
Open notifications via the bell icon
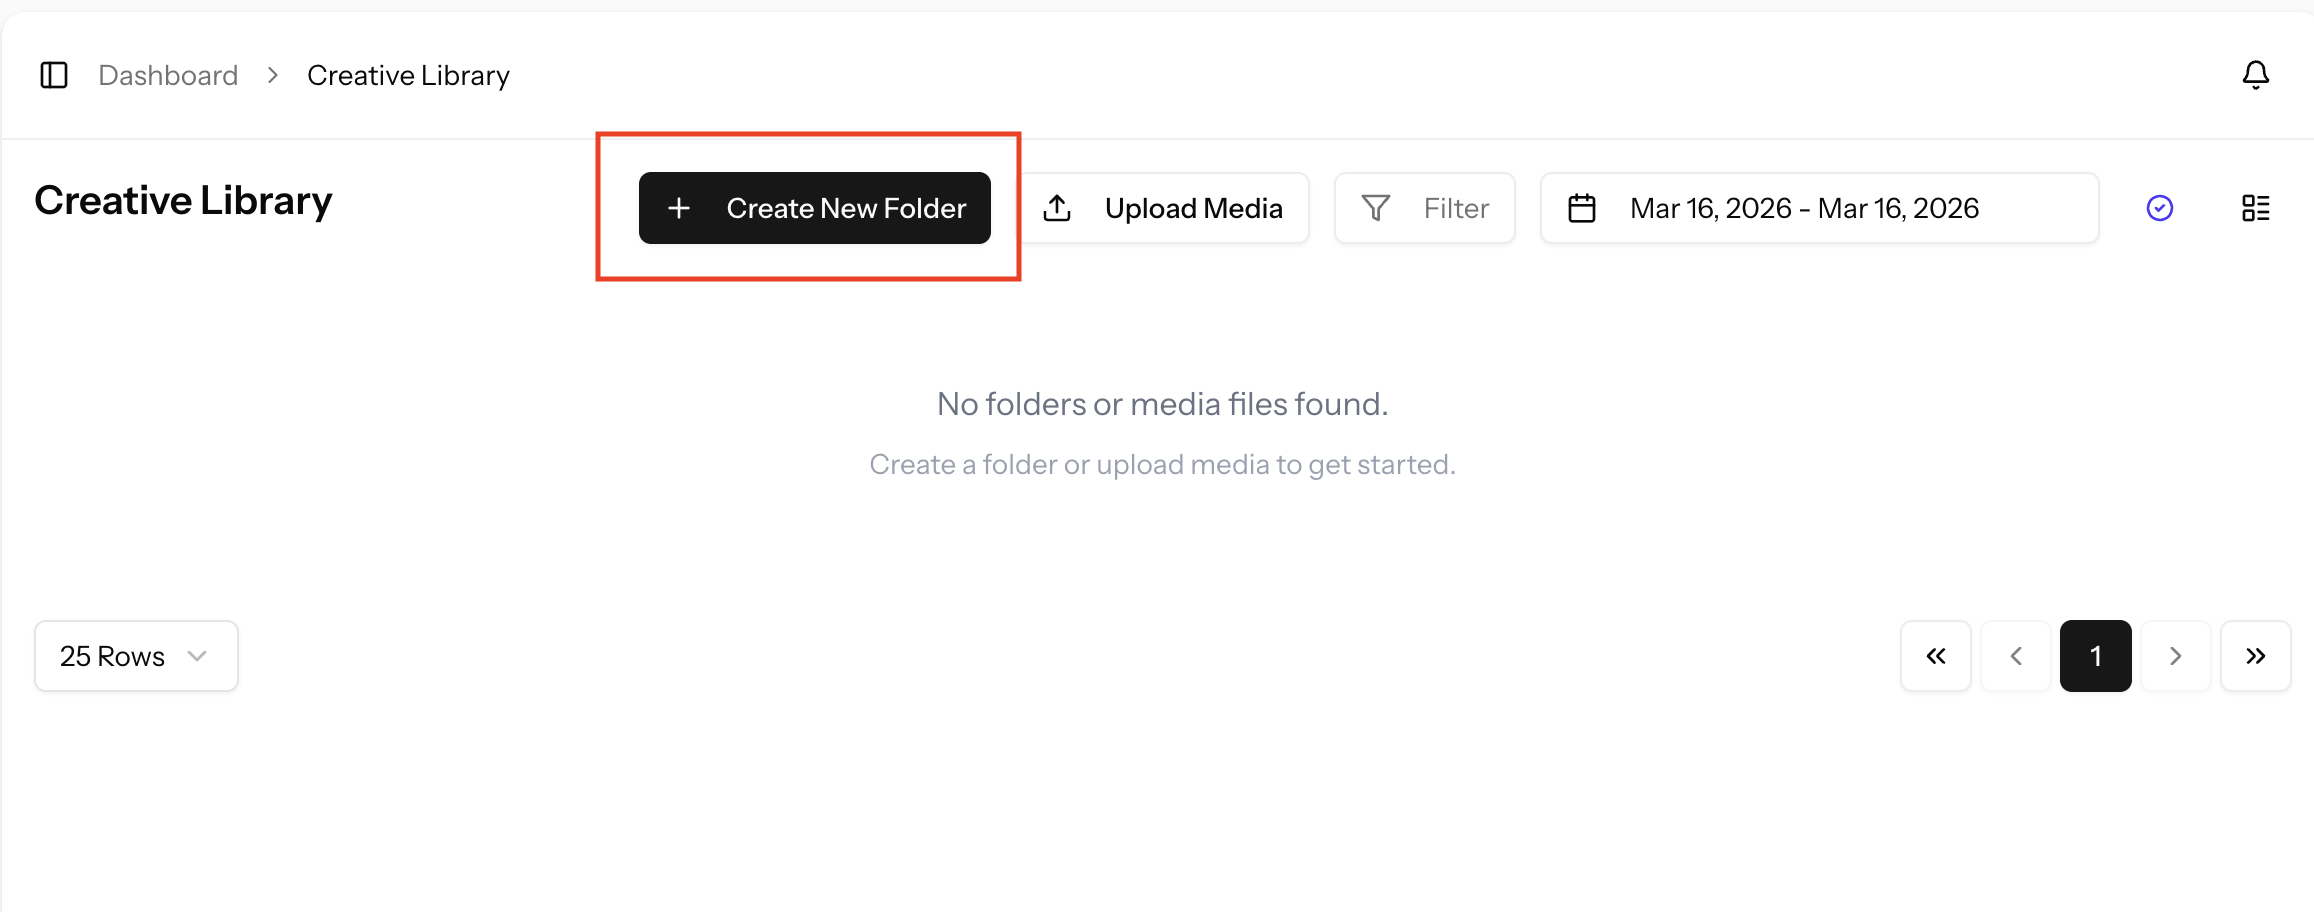pyautogui.click(x=2256, y=74)
